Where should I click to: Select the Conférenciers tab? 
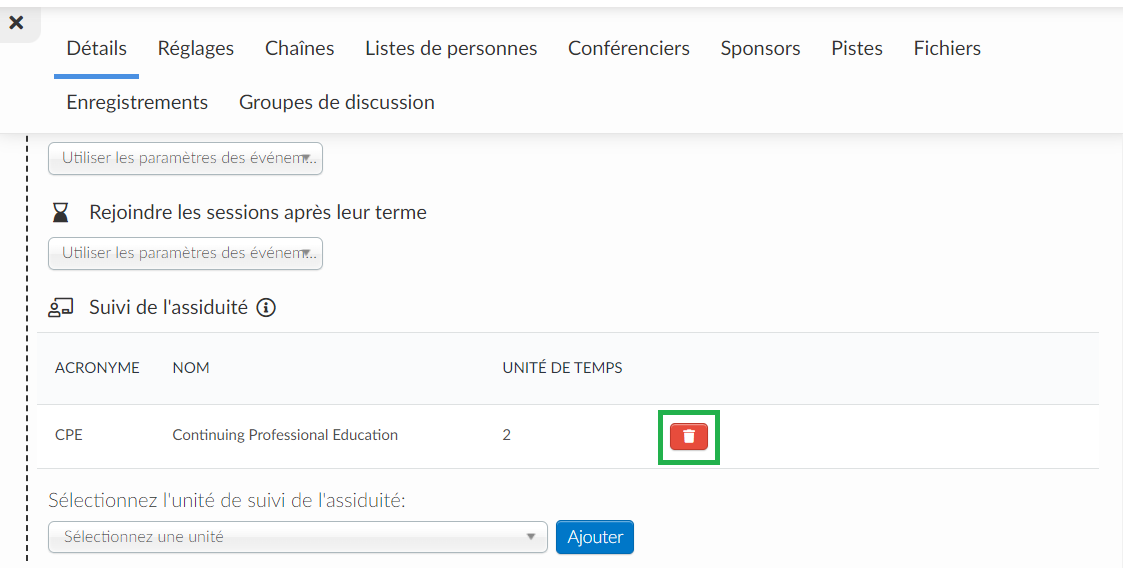click(629, 49)
